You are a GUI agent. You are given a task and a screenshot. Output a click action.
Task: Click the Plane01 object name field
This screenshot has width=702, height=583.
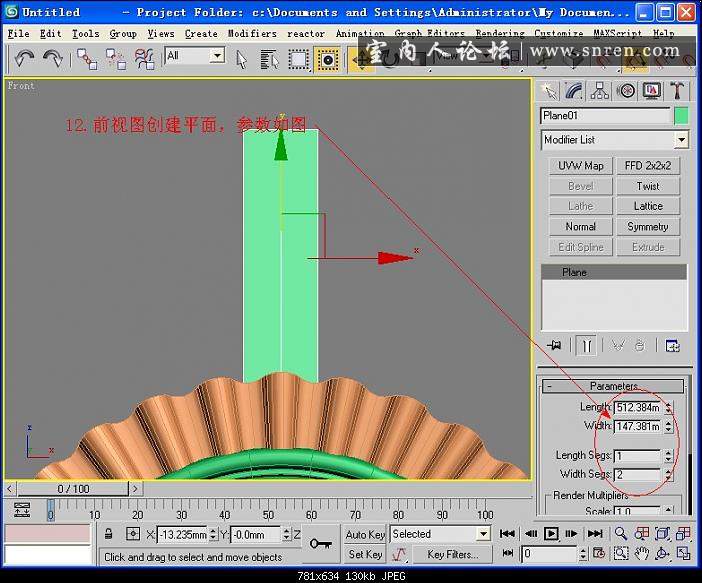pos(605,116)
